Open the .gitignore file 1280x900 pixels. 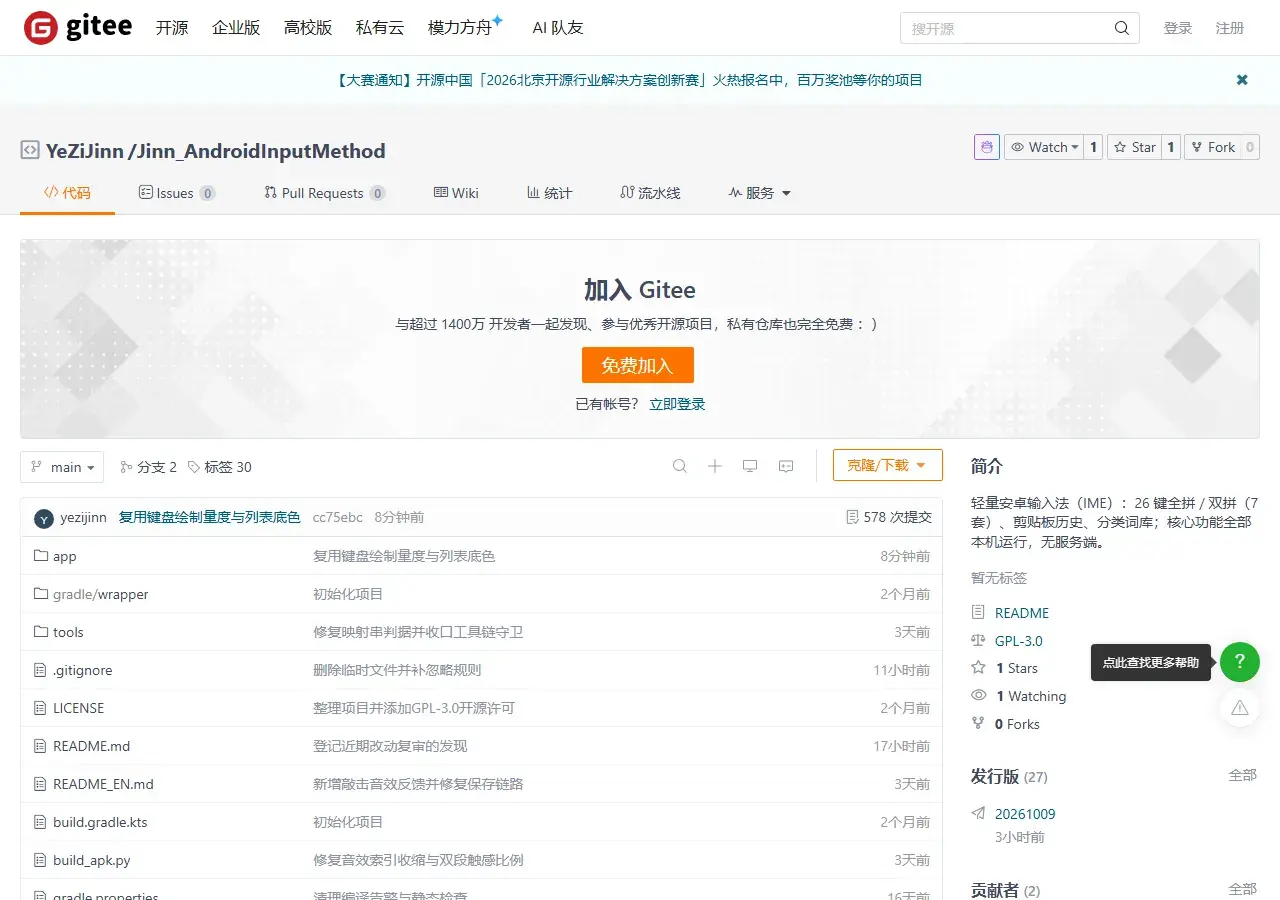[x=82, y=670]
